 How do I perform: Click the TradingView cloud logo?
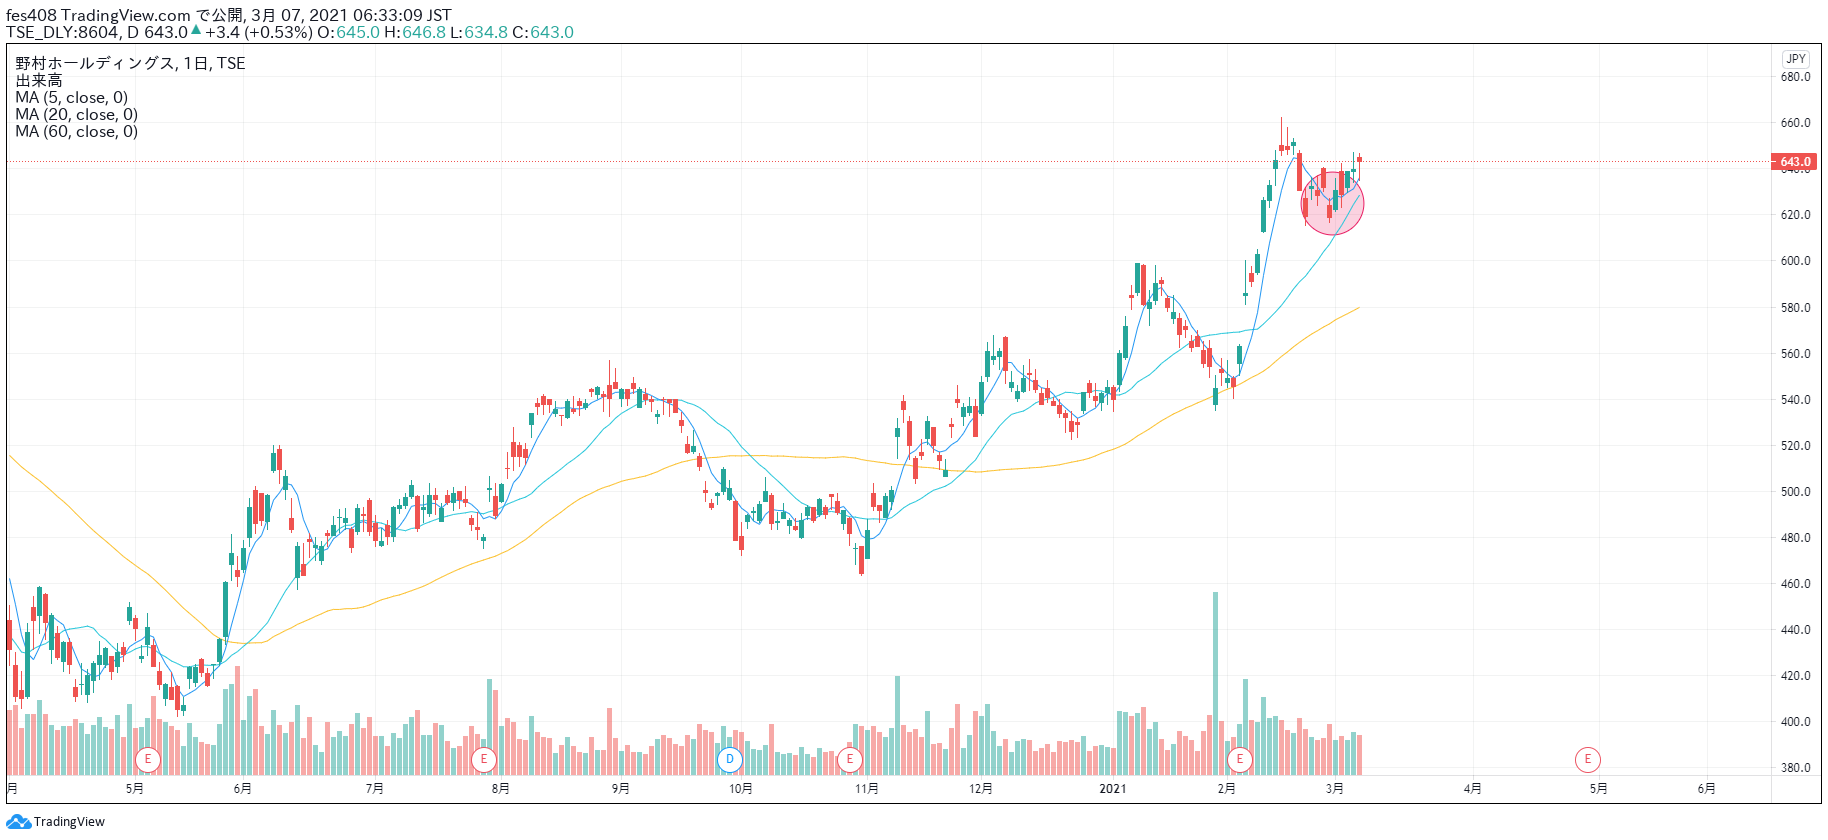pyautogui.click(x=18, y=822)
